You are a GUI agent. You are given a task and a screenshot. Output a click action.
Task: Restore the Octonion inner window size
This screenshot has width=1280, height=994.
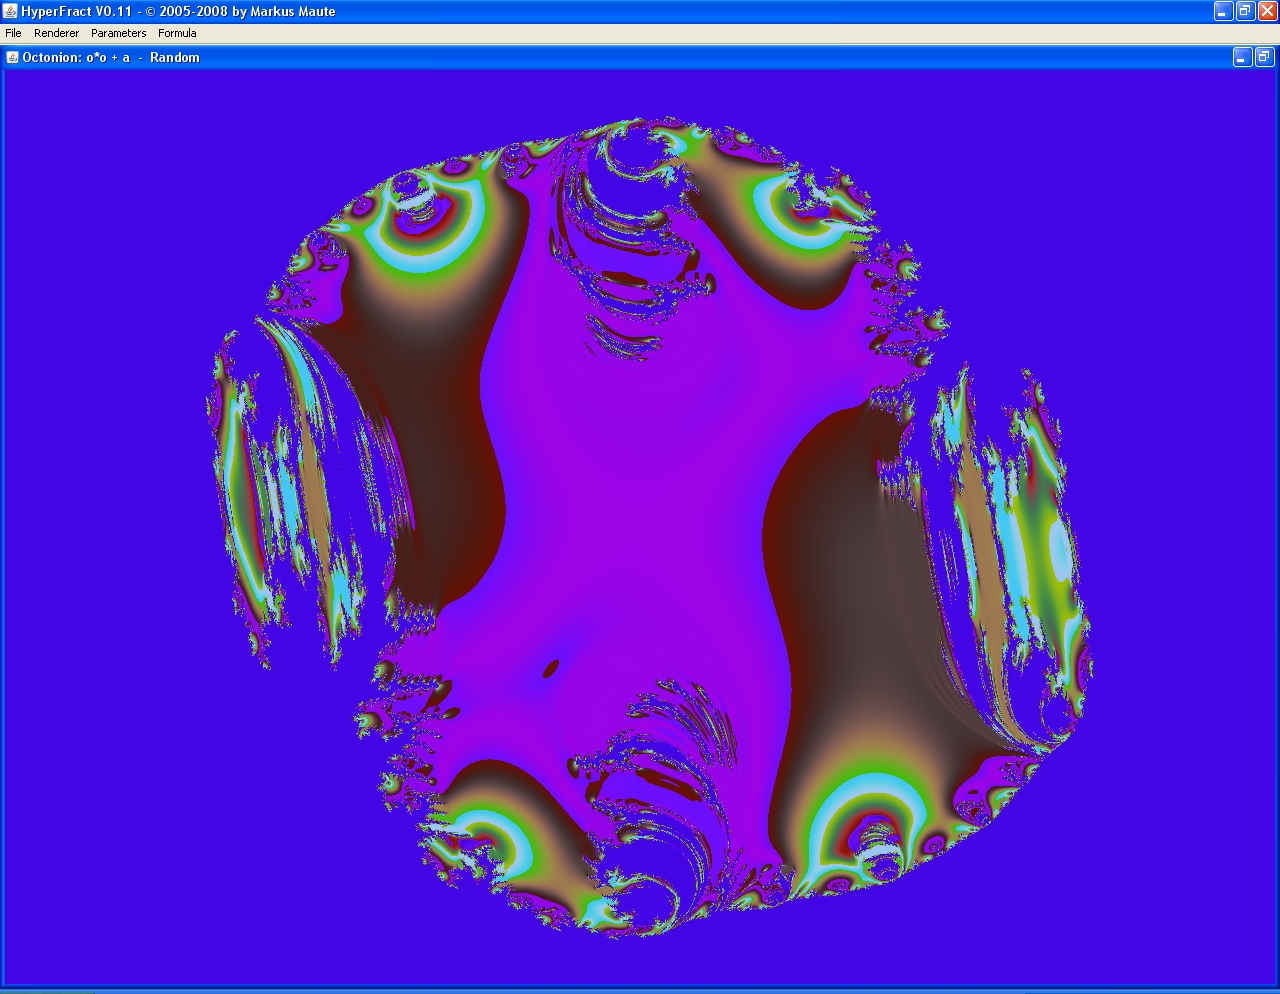1264,58
